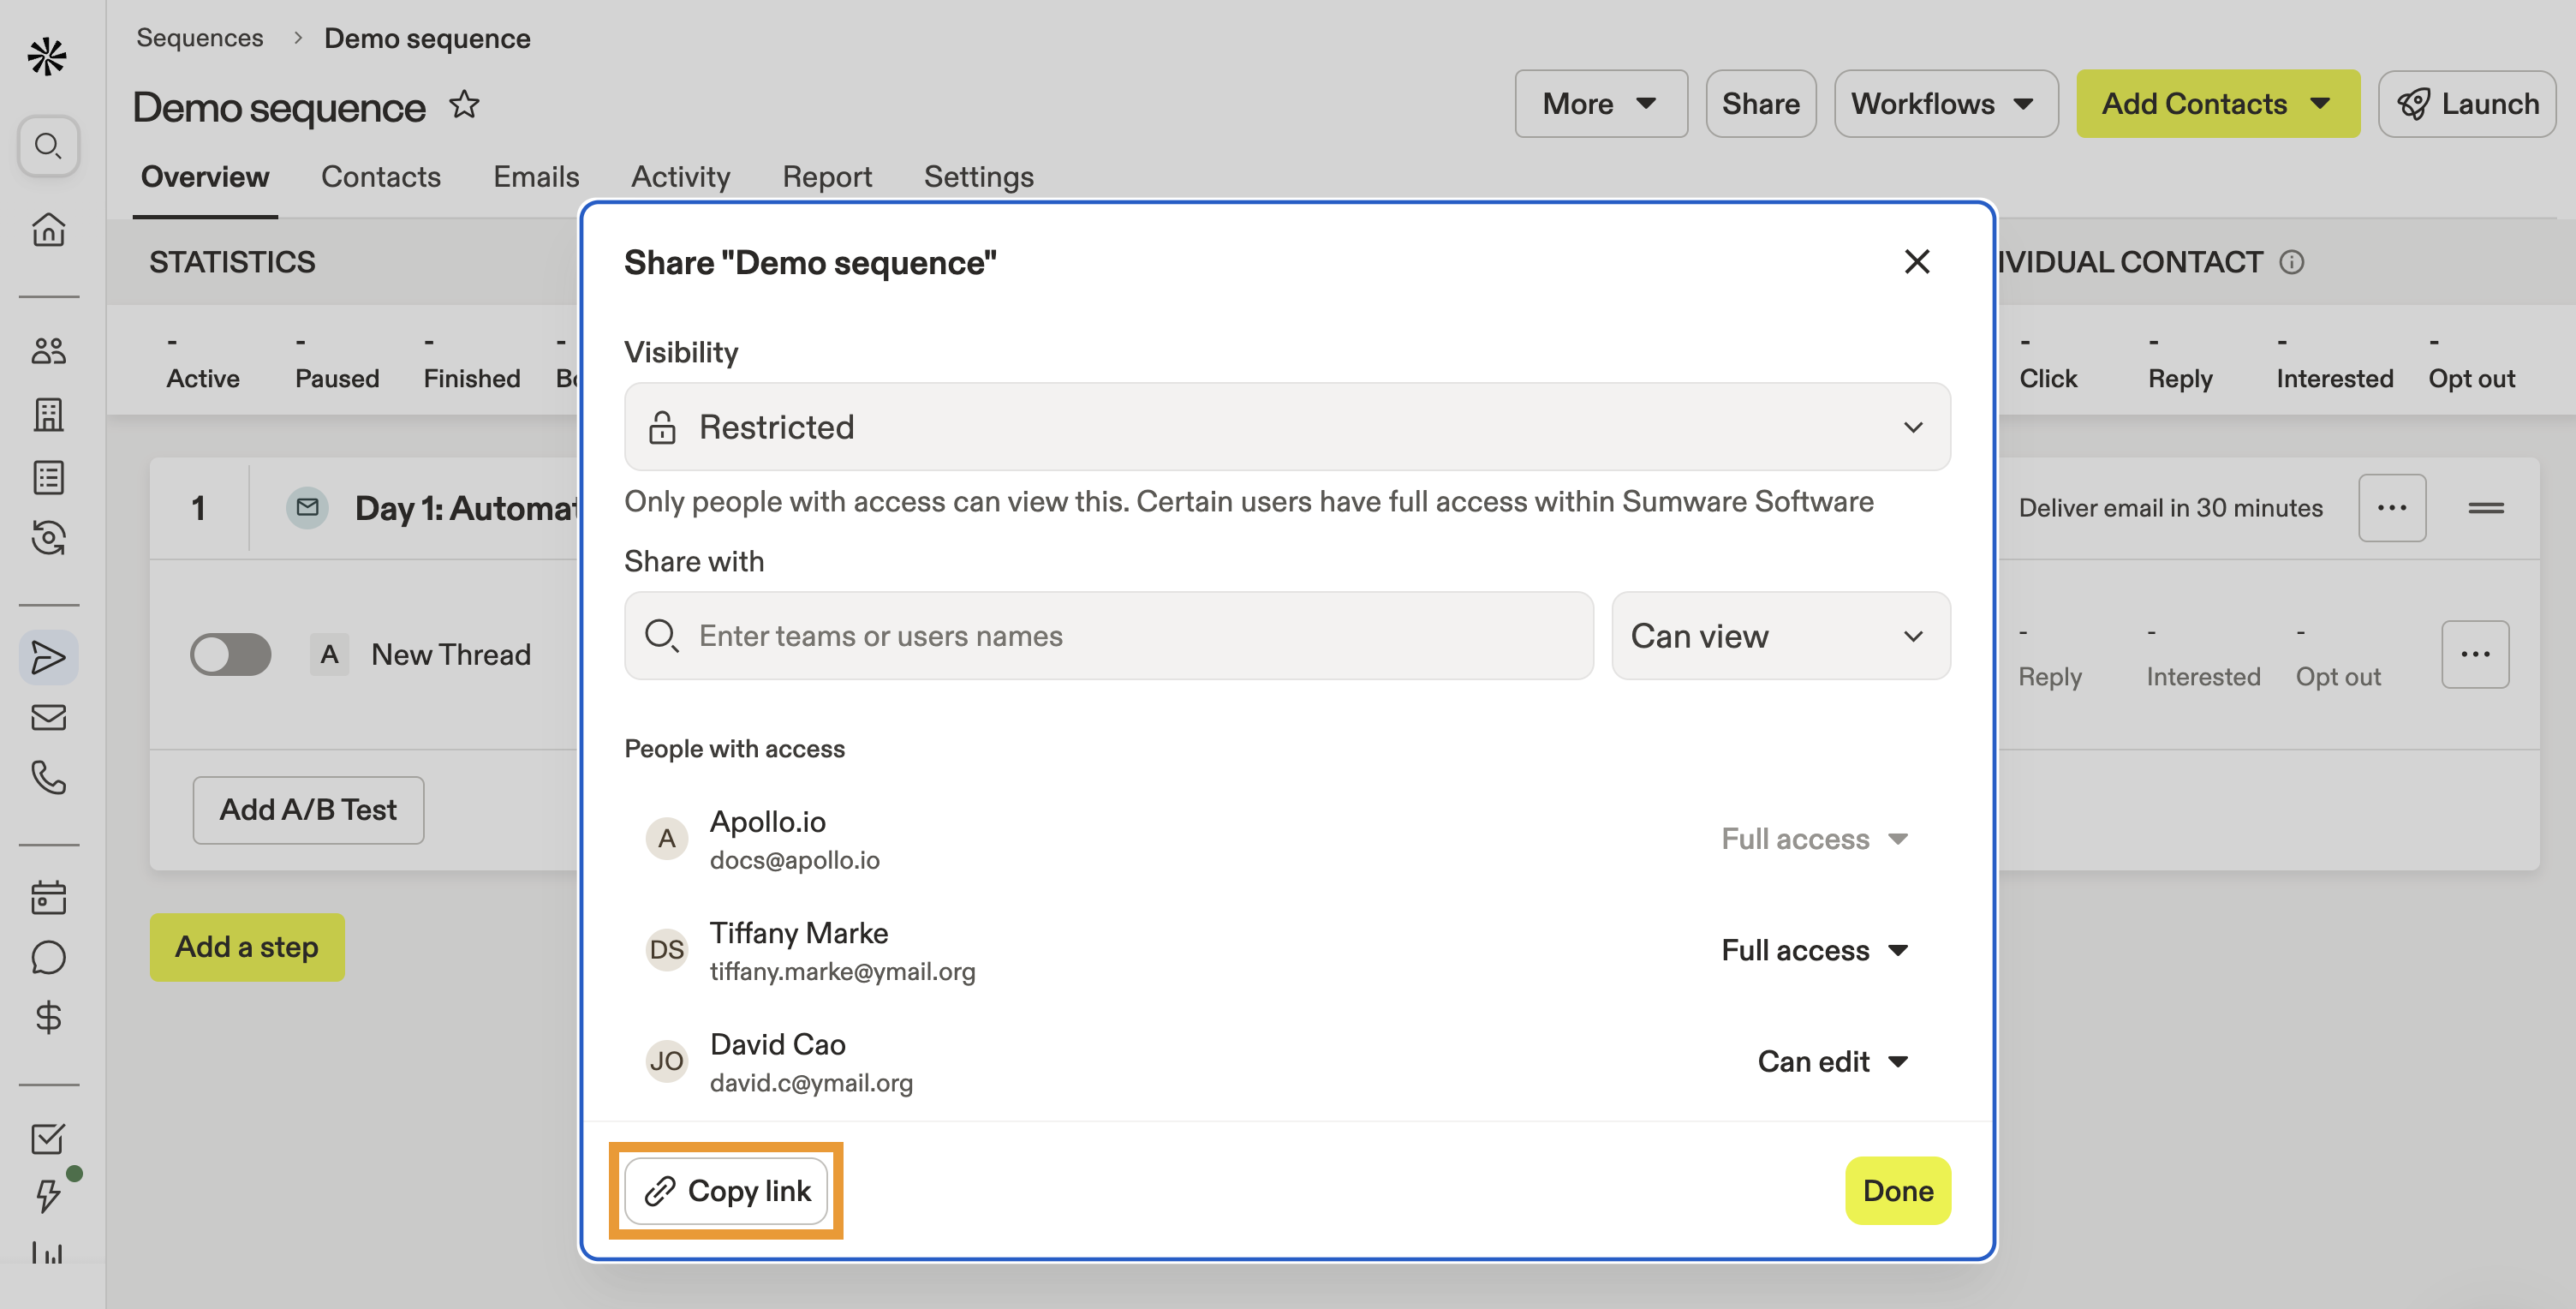2576x1309 pixels.
Task: Open the Meetings calendar sidebar icon
Action: [48, 897]
